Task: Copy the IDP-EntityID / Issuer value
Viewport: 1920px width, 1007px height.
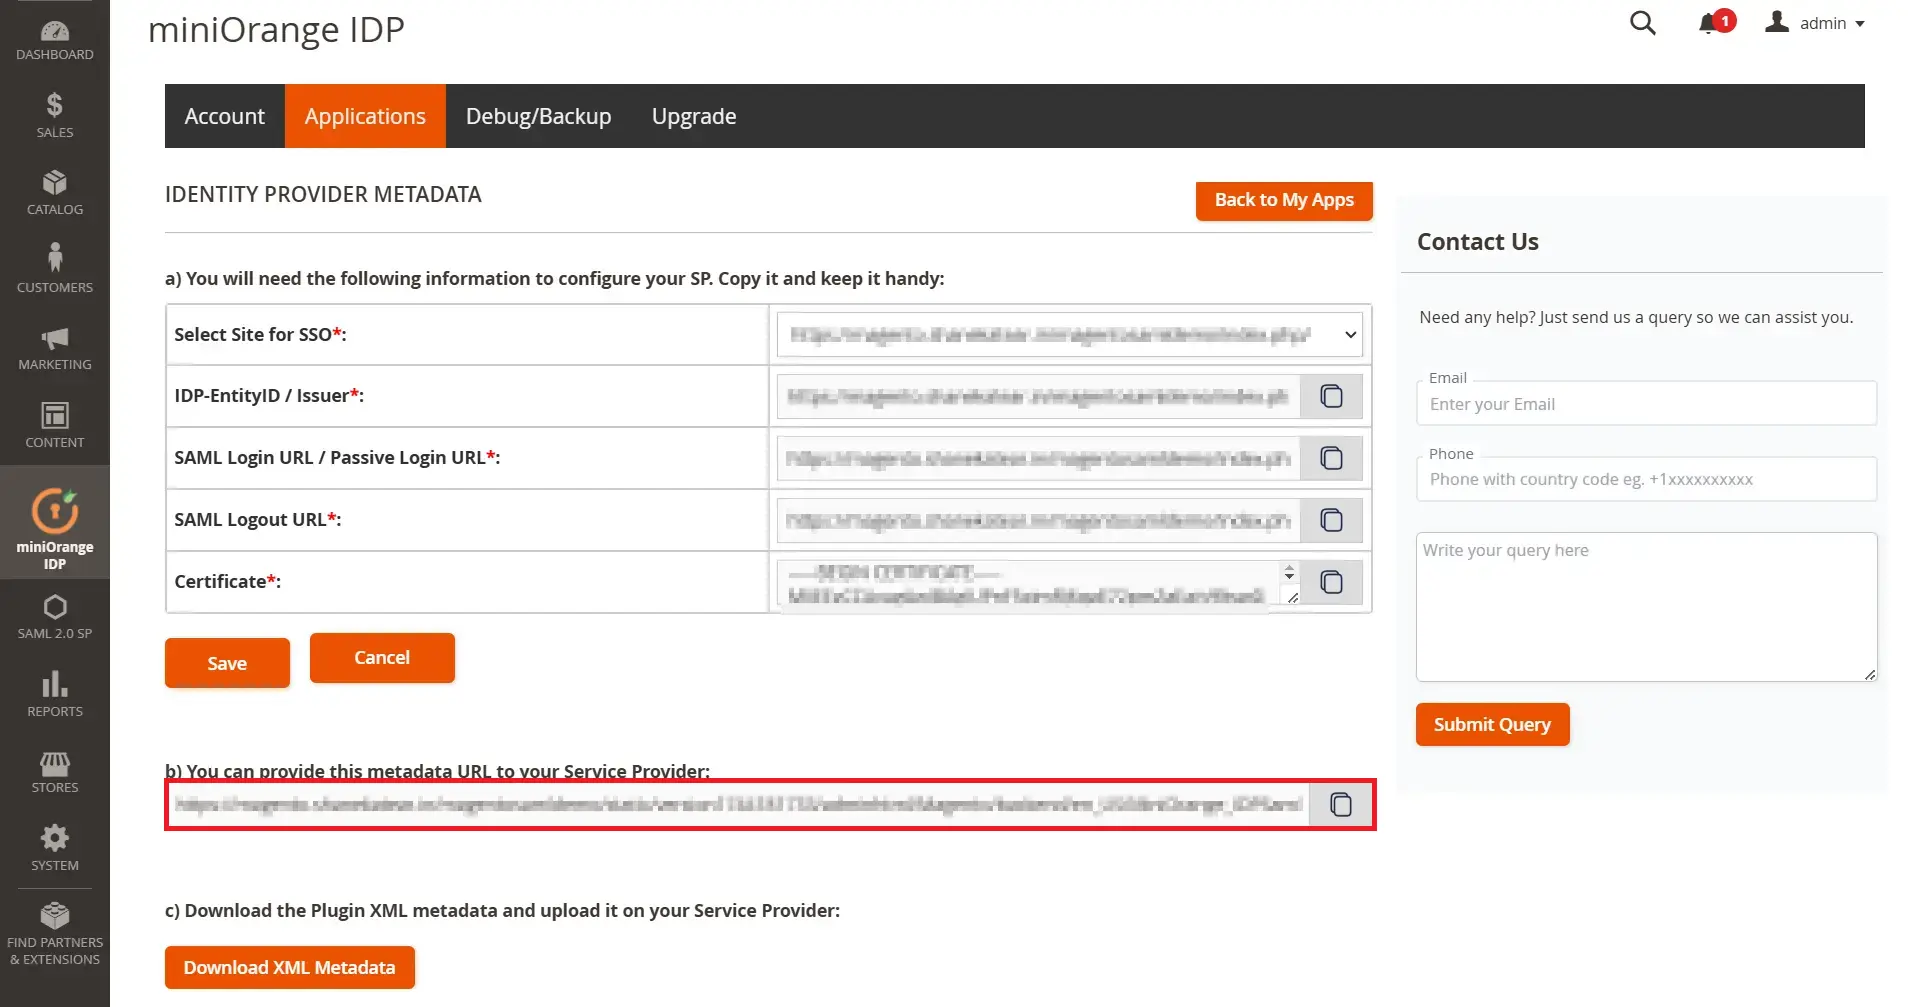Action: pos(1331,396)
